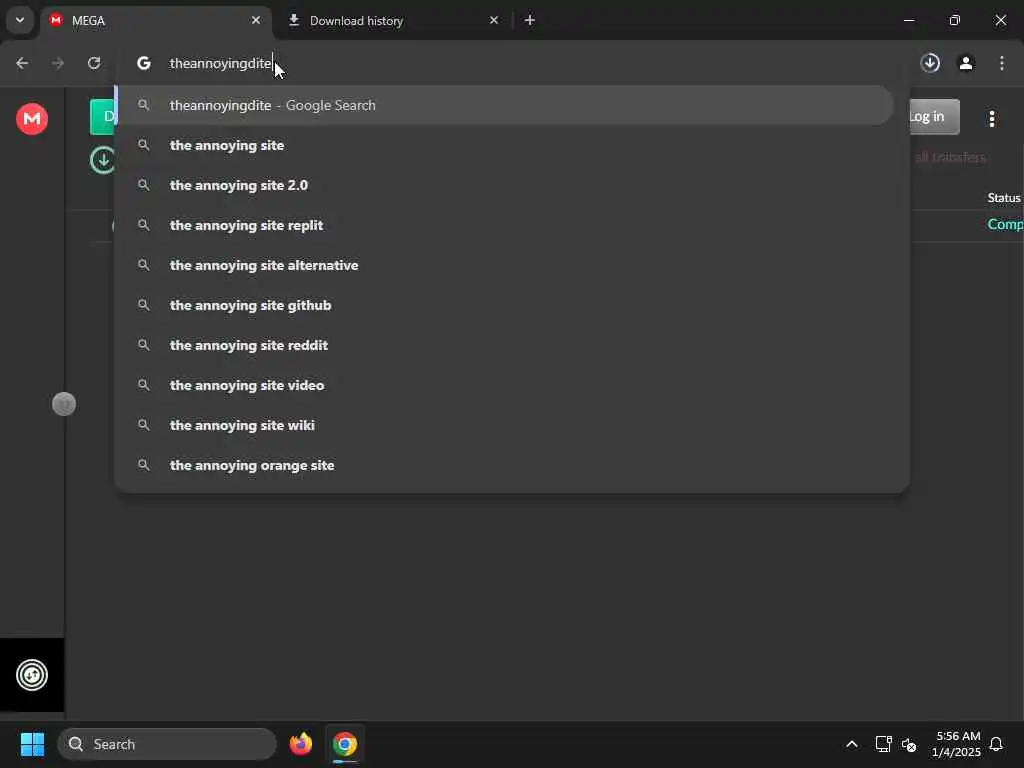This screenshot has width=1024, height=768.
Task: Select suggestion 'the annoying site reddit'
Action: [x=504, y=345]
